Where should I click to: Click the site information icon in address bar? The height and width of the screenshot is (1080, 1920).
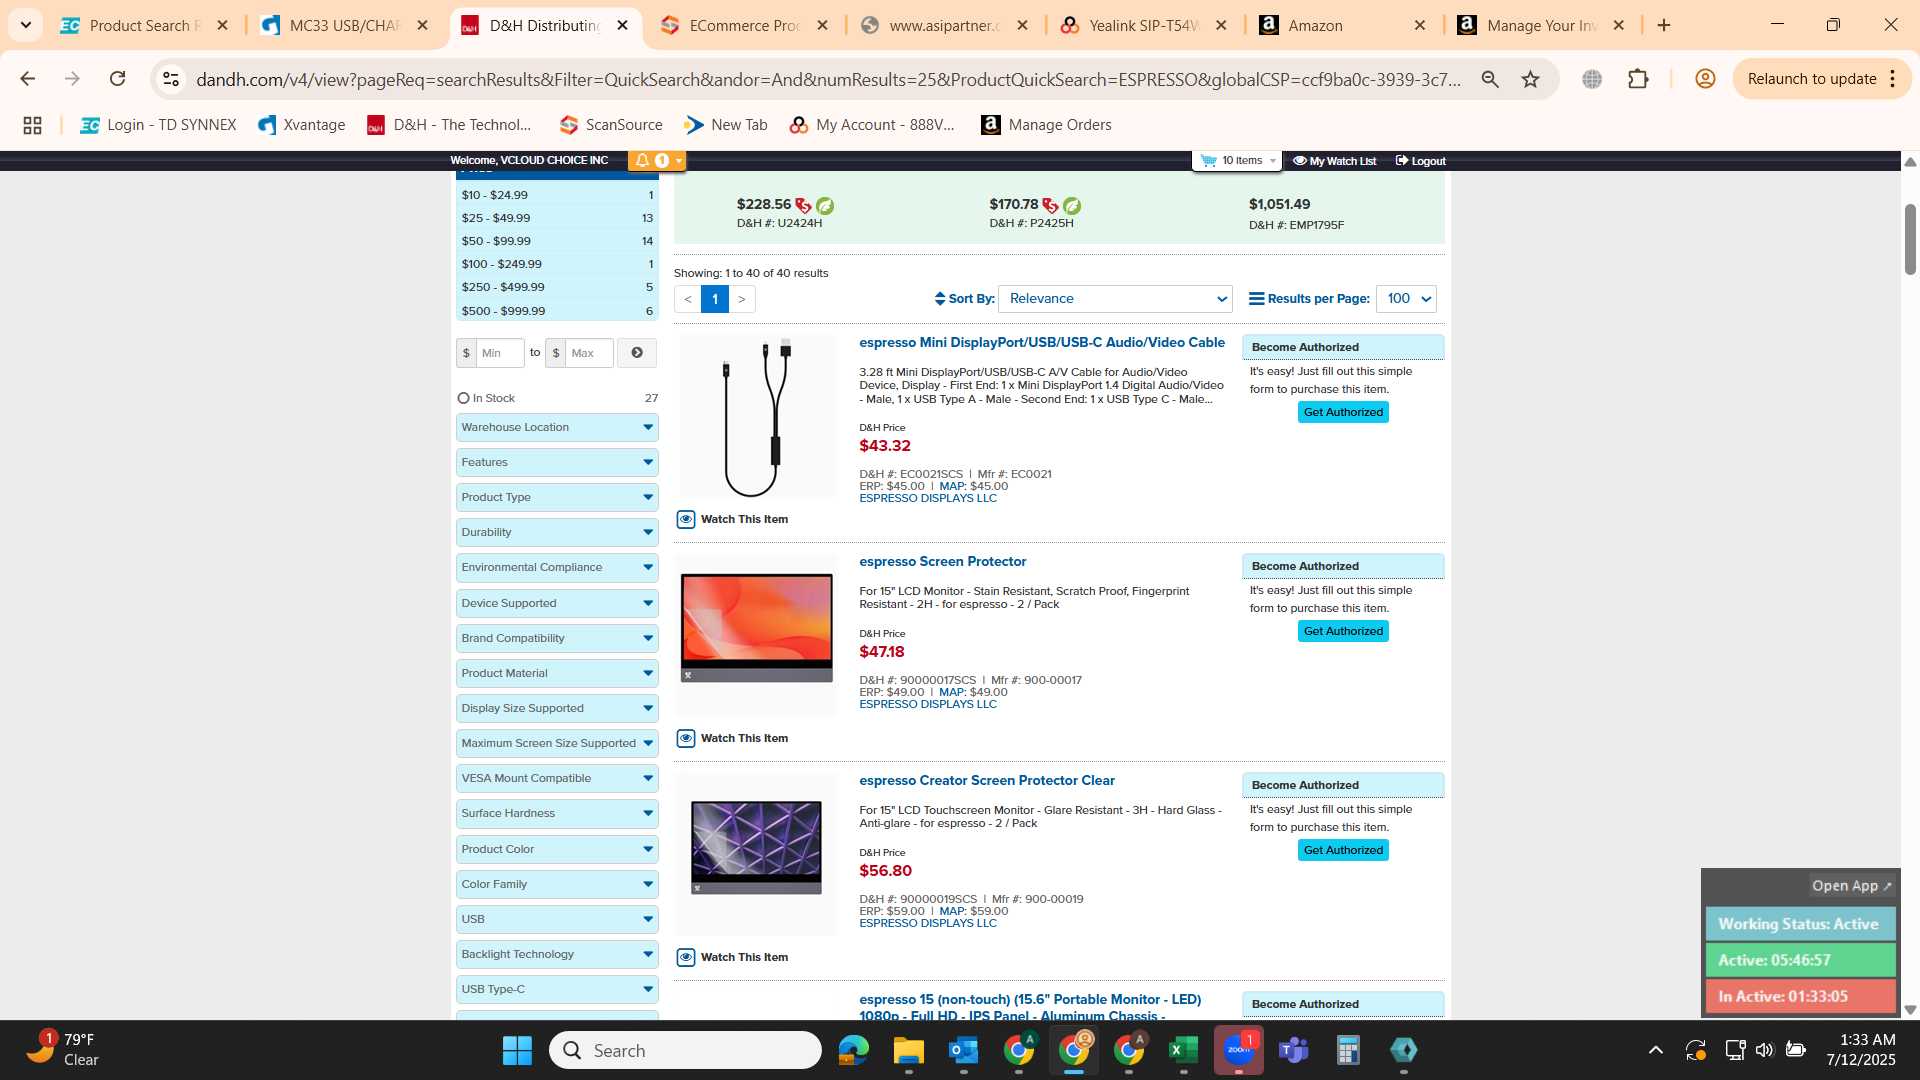(x=171, y=79)
